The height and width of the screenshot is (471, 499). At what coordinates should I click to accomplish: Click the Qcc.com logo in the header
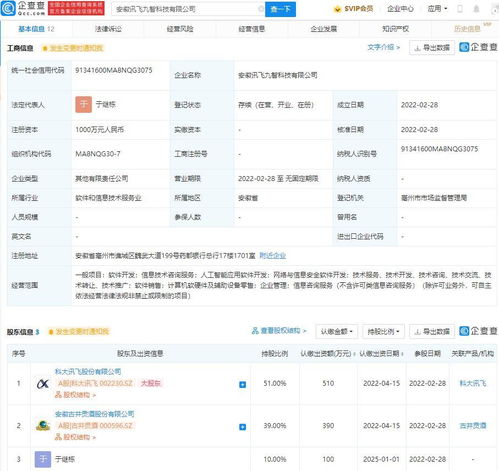(23, 8)
